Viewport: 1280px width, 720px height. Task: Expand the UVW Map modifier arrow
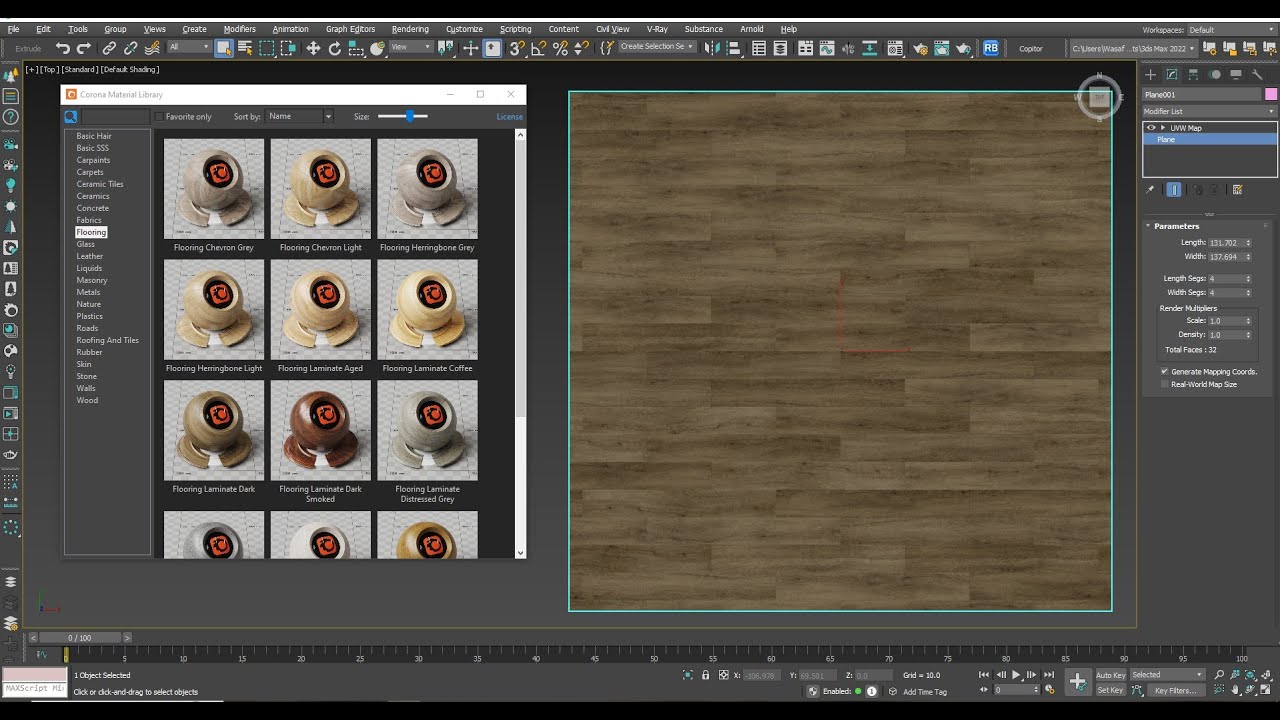point(1163,128)
